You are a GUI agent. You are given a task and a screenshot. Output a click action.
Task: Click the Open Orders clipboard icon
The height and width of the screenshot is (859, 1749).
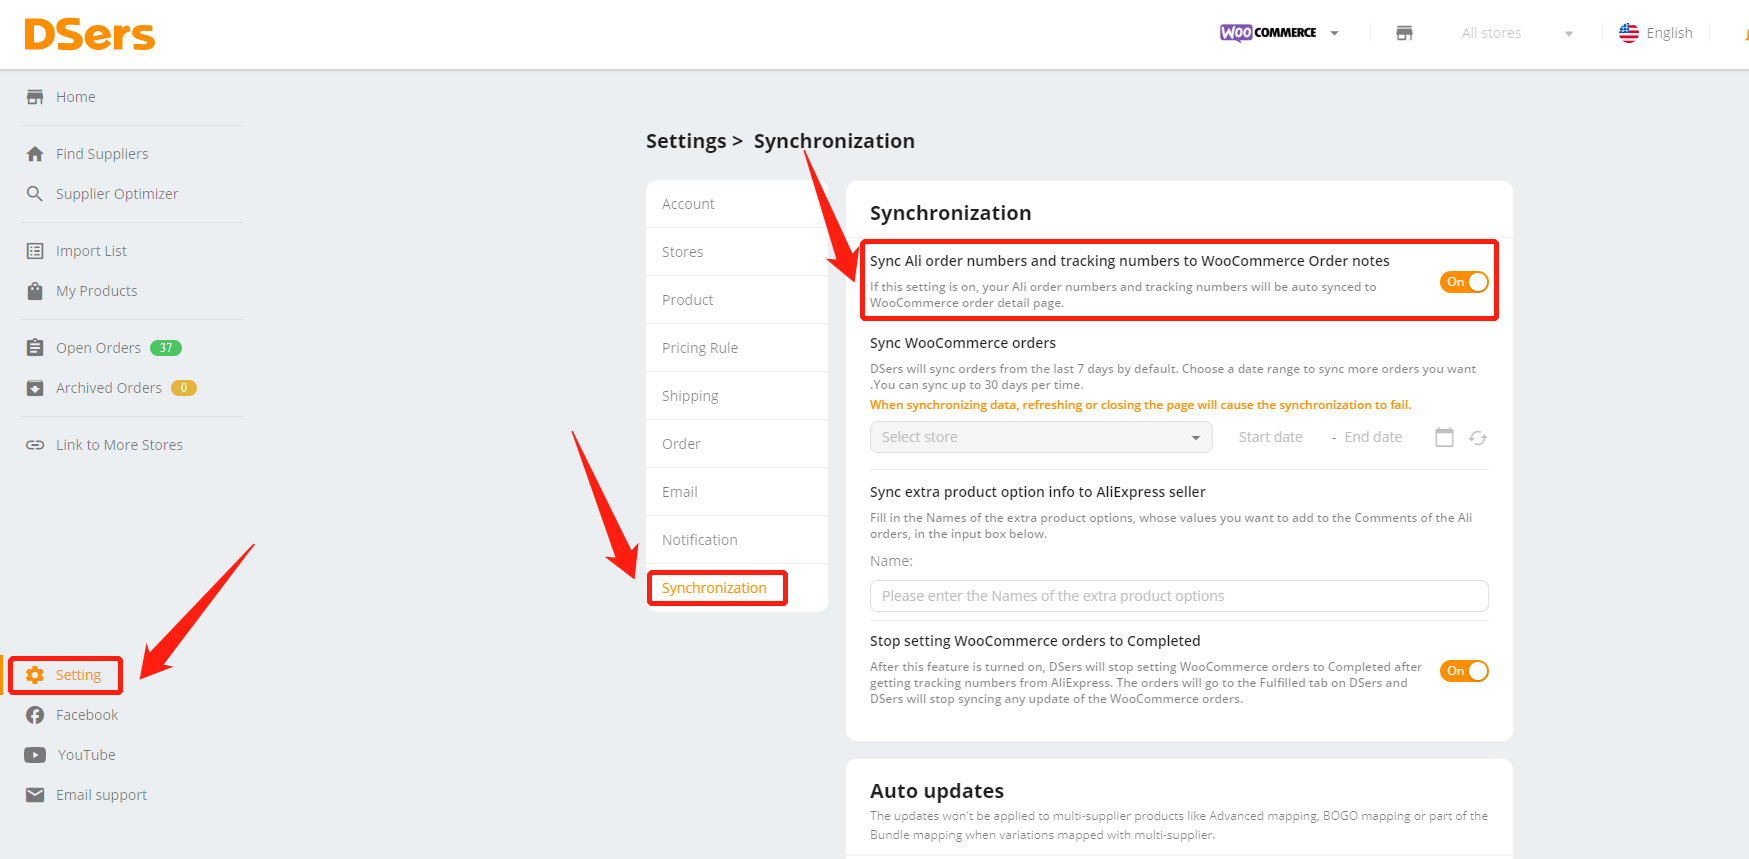tap(35, 348)
